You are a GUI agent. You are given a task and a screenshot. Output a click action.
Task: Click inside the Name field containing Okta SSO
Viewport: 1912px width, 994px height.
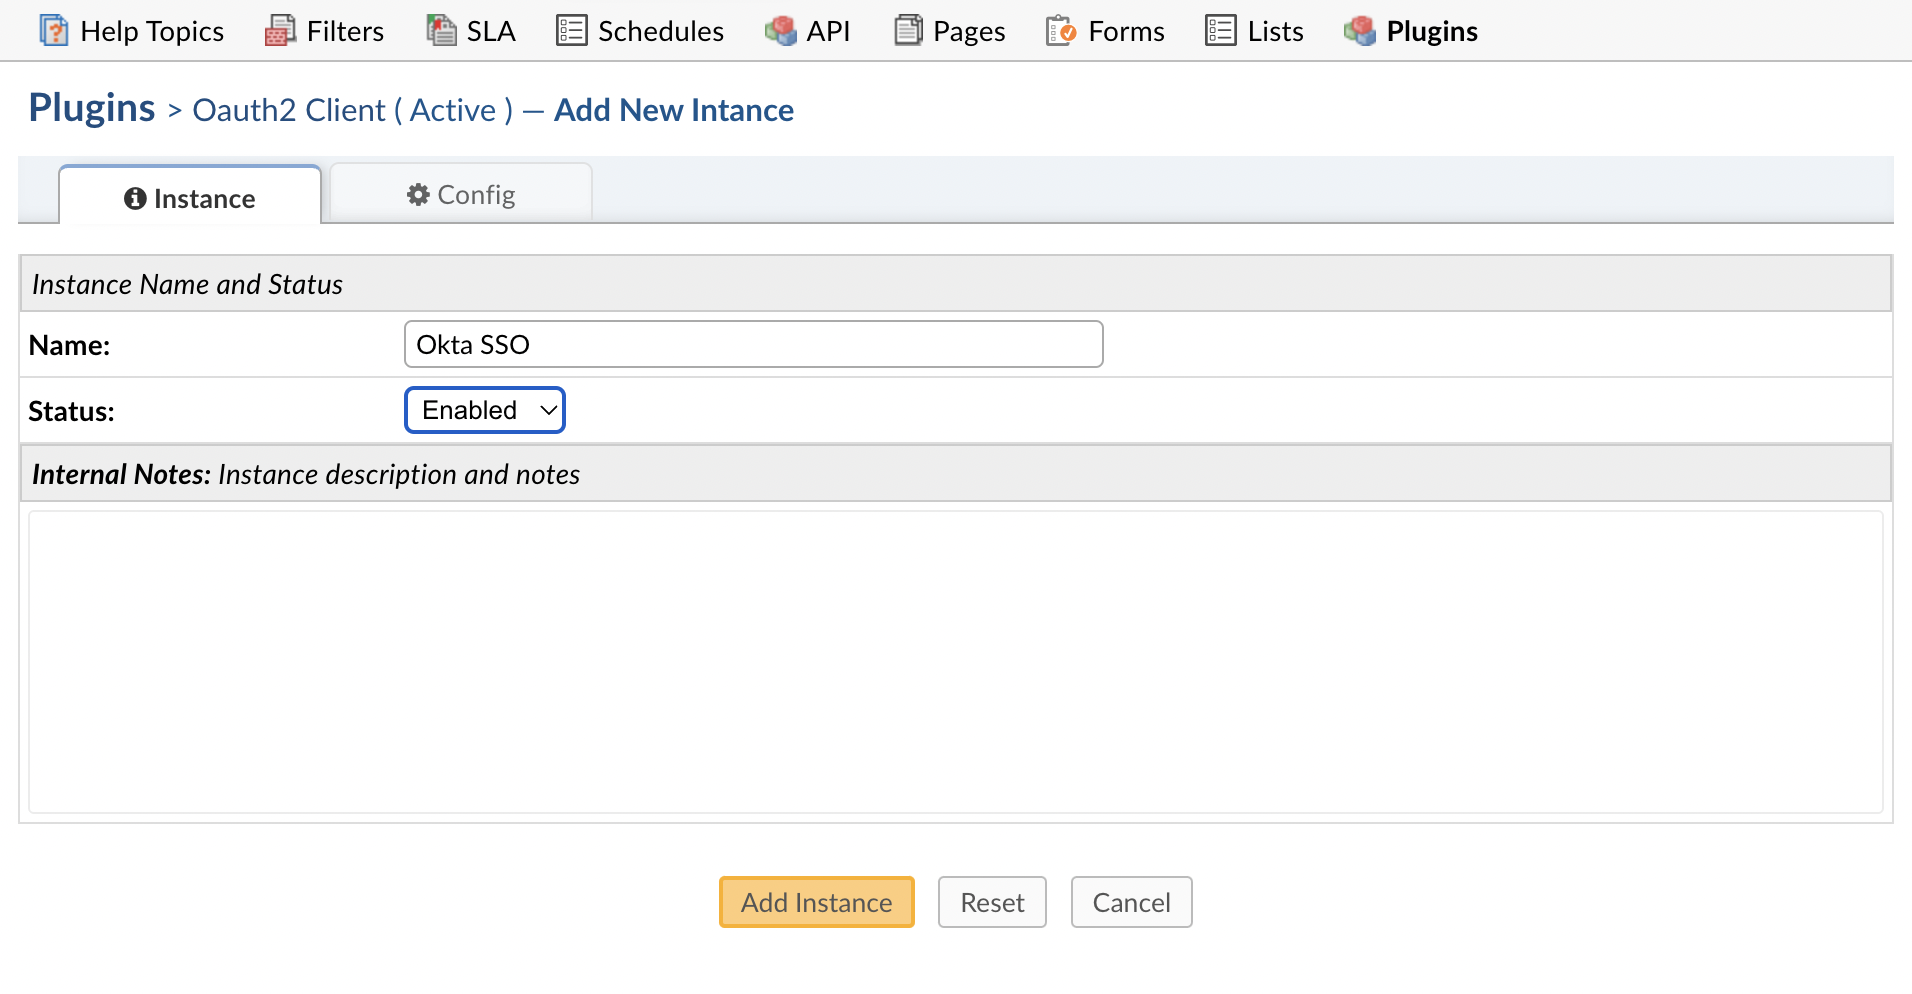click(x=753, y=344)
